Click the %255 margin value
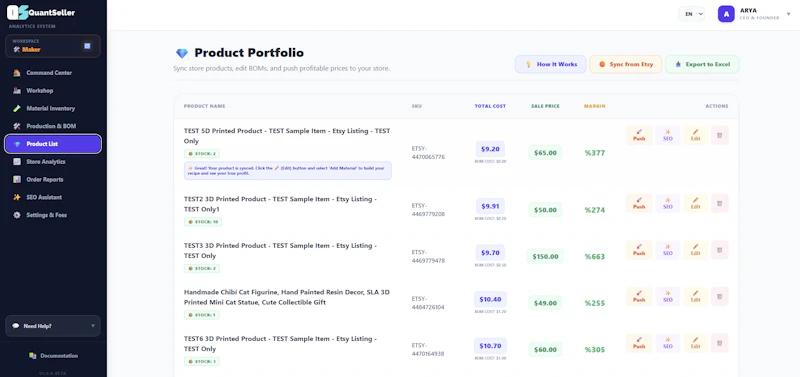800x377 pixels. click(595, 303)
